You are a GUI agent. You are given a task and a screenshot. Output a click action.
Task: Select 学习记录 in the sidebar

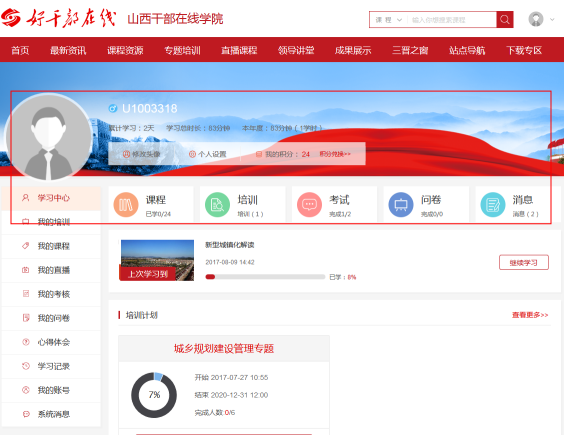pos(51,366)
